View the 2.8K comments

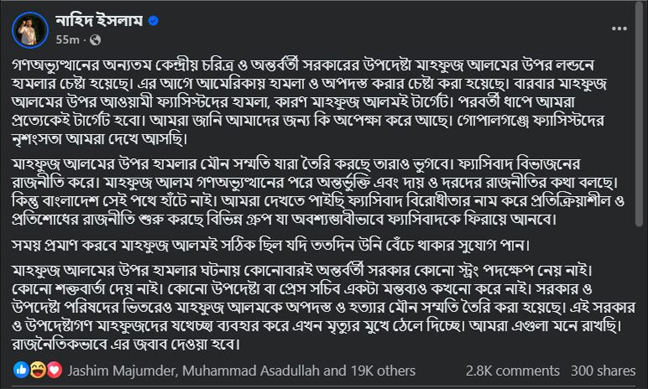512,371
